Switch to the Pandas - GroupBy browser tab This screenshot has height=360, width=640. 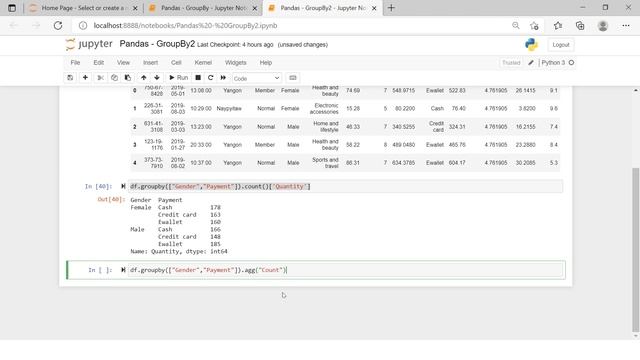pos(202,8)
